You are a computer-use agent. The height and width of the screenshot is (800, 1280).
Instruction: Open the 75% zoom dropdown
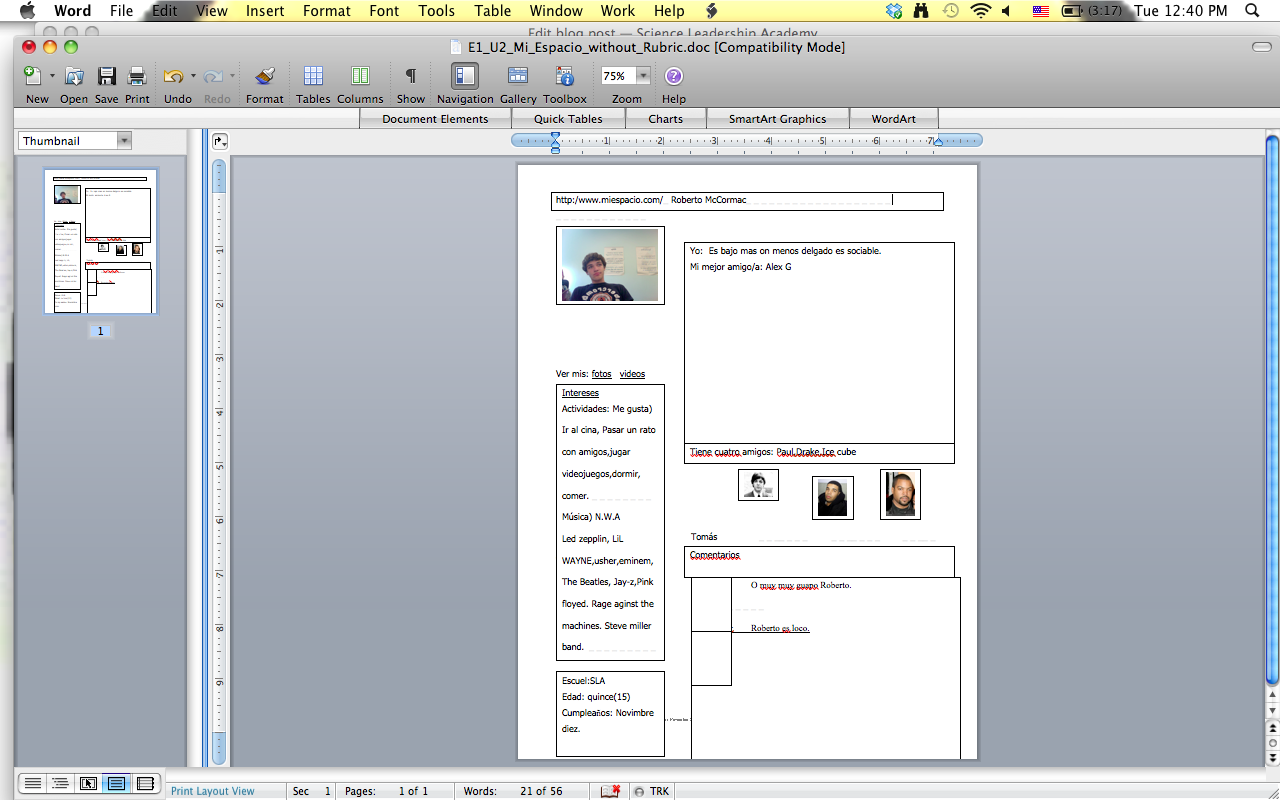point(643,76)
